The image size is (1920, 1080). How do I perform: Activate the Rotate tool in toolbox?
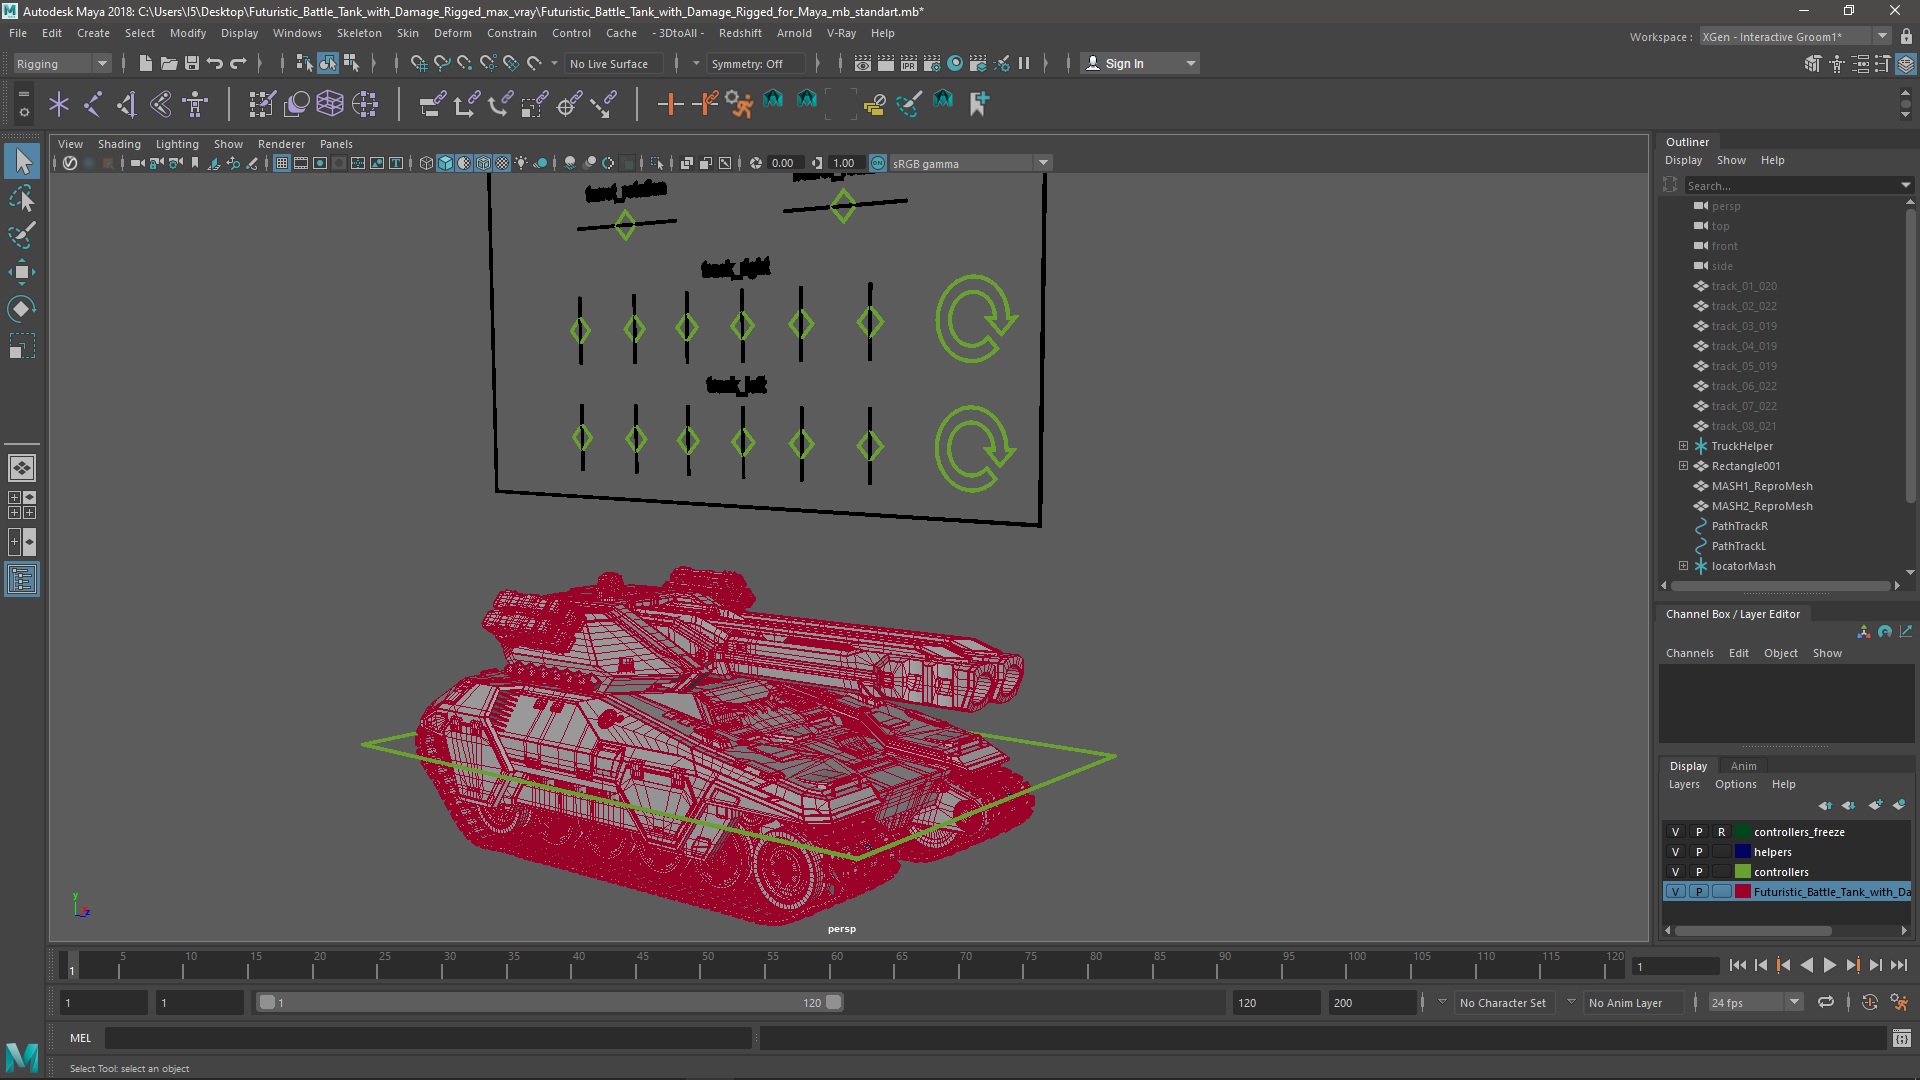(22, 309)
